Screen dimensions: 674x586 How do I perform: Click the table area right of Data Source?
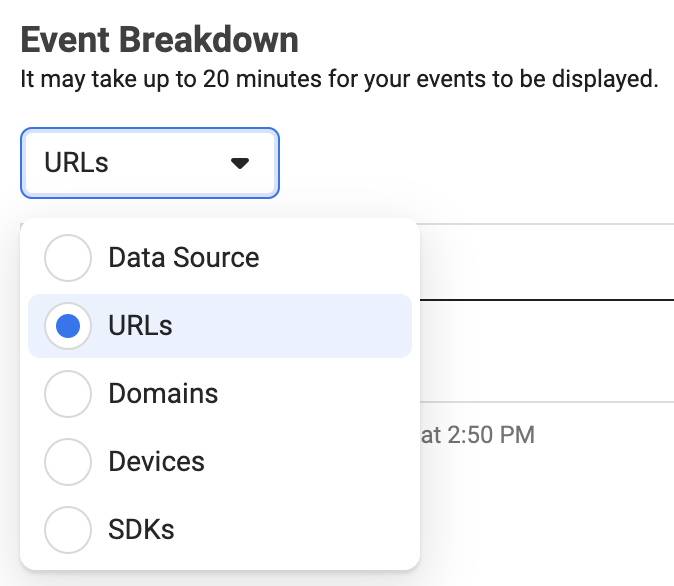pyautogui.click(x=547, y=262)
